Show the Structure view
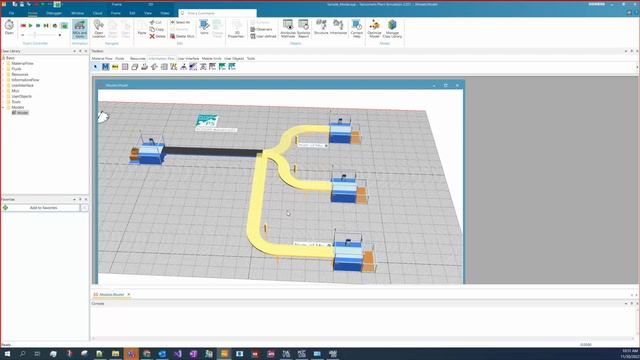The image size is (640, 360). pos(321,27)
